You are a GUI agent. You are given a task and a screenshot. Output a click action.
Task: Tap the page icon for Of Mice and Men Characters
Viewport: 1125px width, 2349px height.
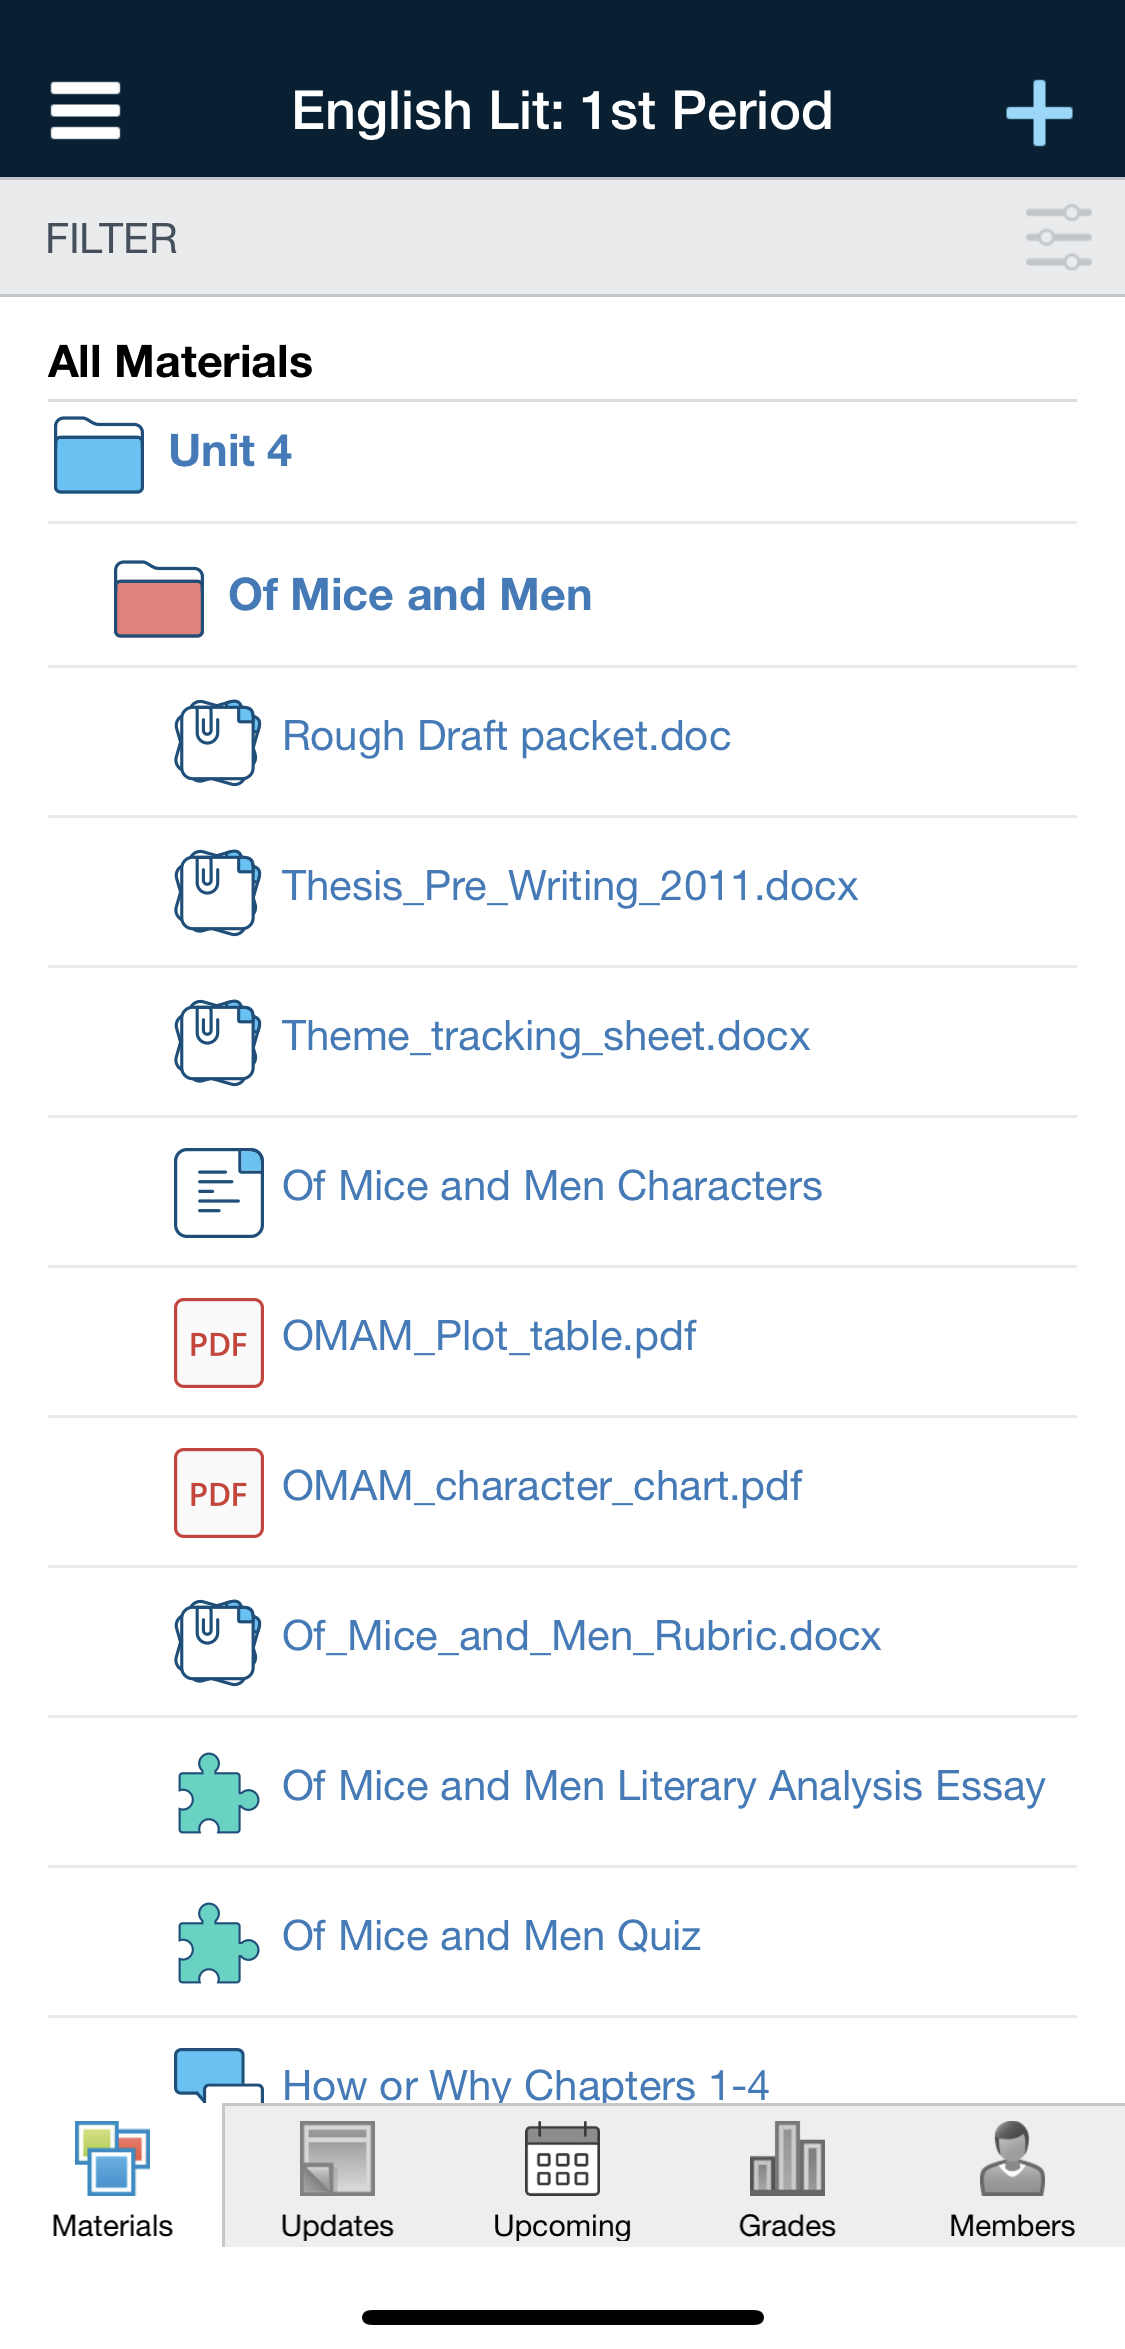pyautogui.click(x=218, y=1192)
